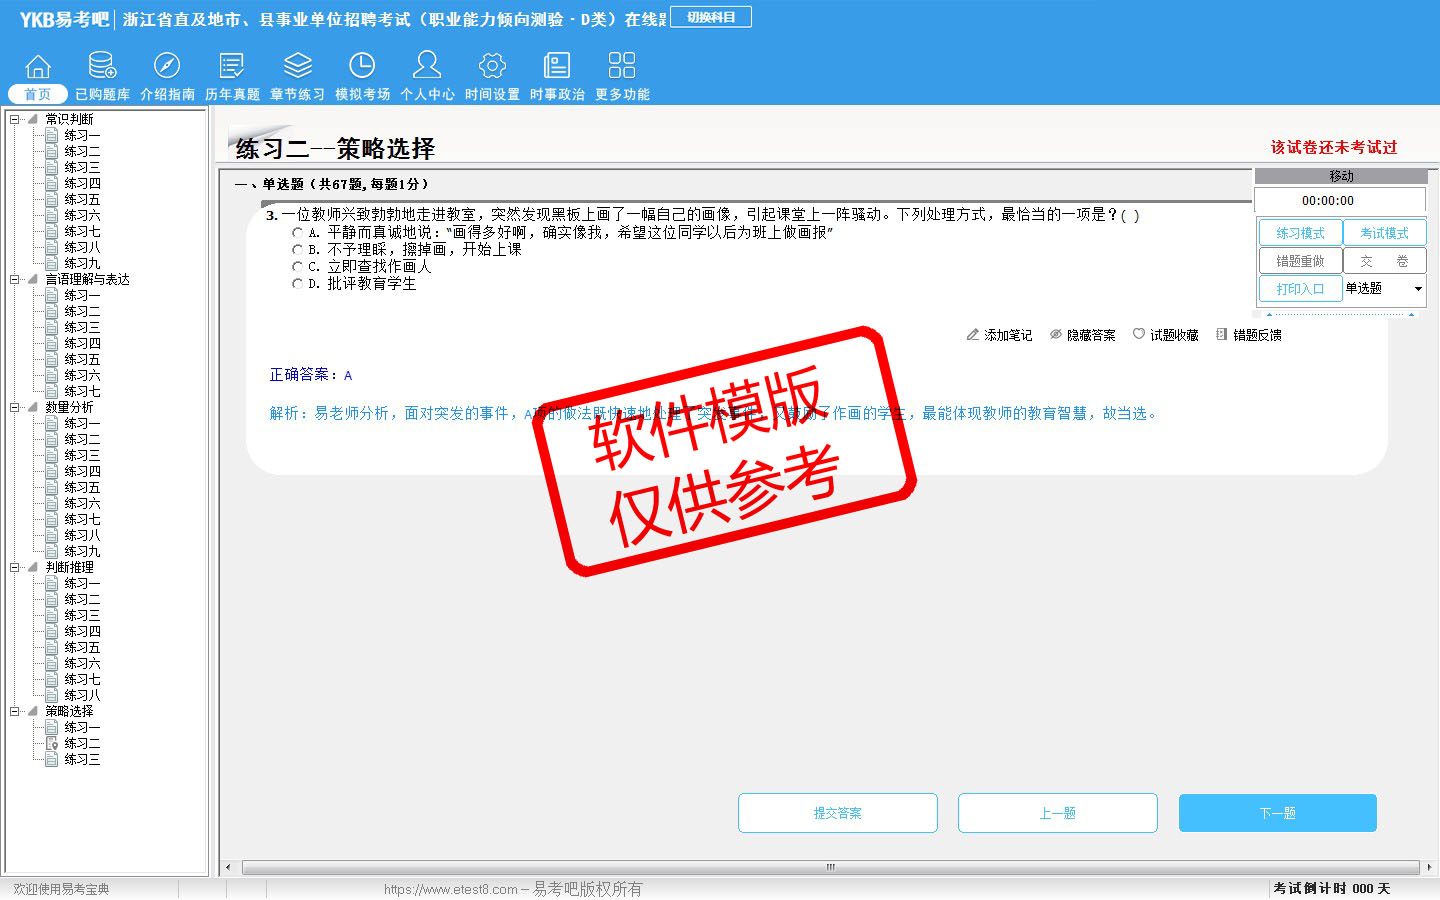The height and width of the screenshot is (900, 1440).
Task: Switch to 练习模式 practice mode
Action: pos(1300,233)
